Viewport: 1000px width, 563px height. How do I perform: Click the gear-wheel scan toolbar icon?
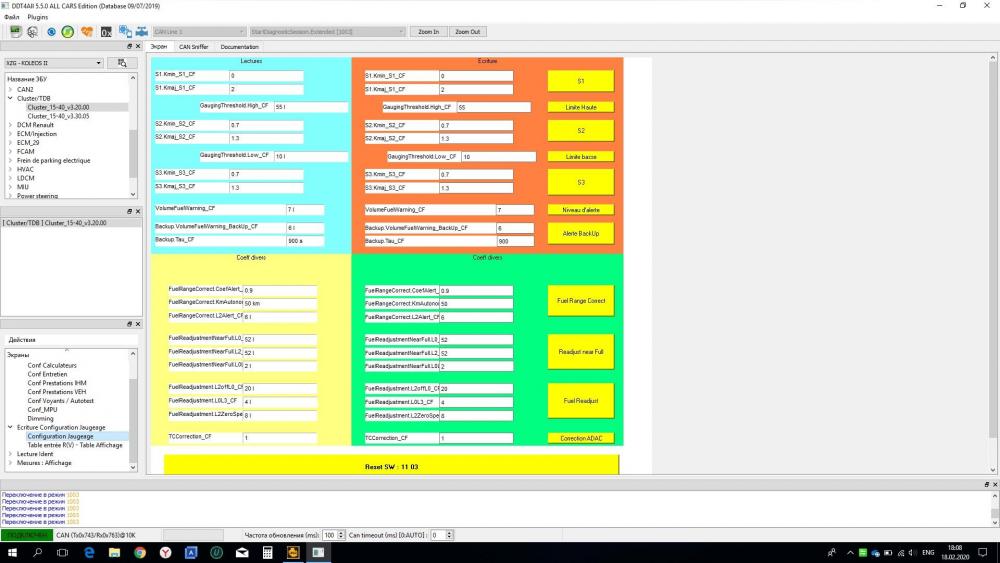(33, 31)
